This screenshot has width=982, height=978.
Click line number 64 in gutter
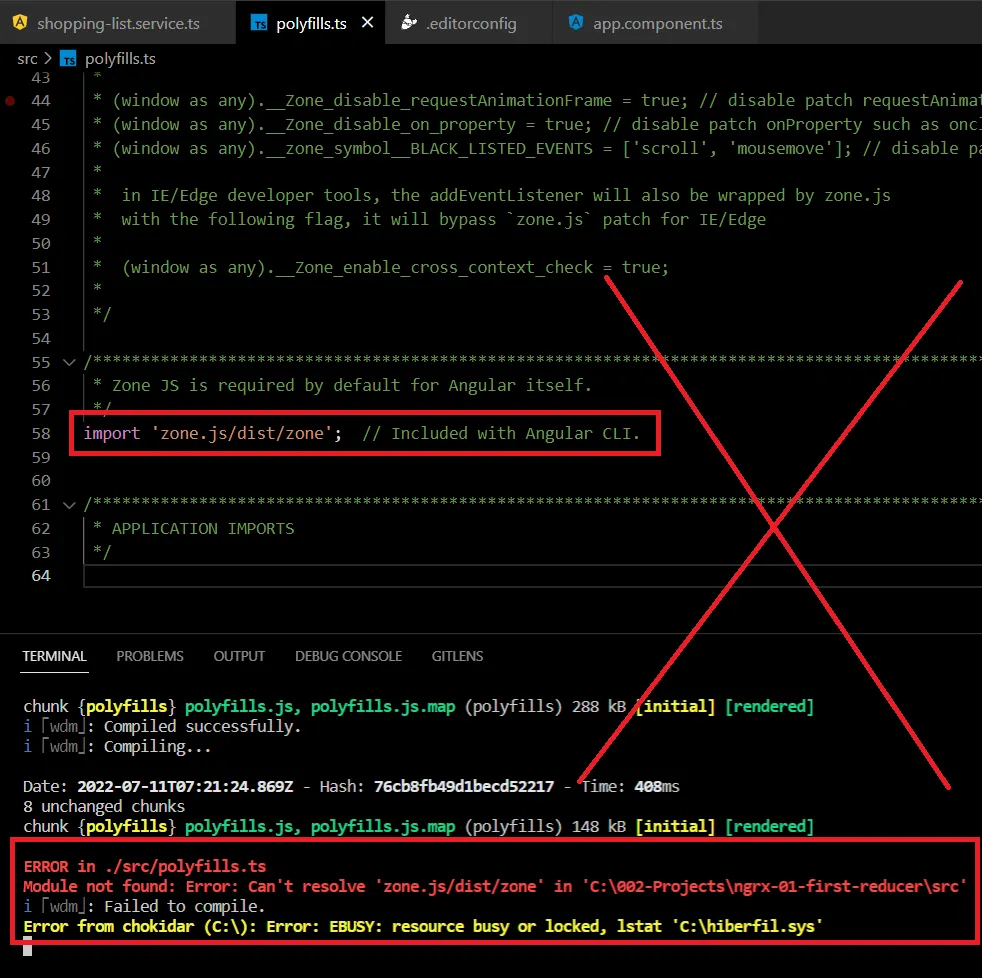tap(41, 575)
